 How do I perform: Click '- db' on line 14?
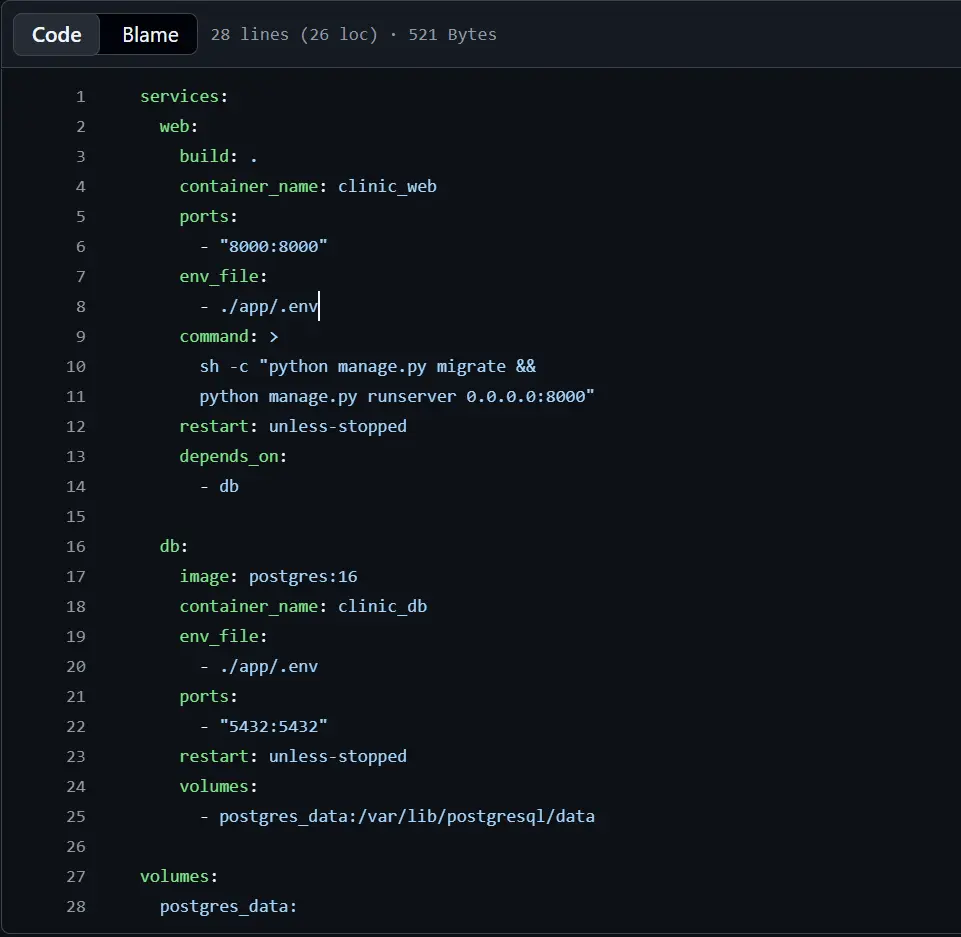(x=219, y=487)
